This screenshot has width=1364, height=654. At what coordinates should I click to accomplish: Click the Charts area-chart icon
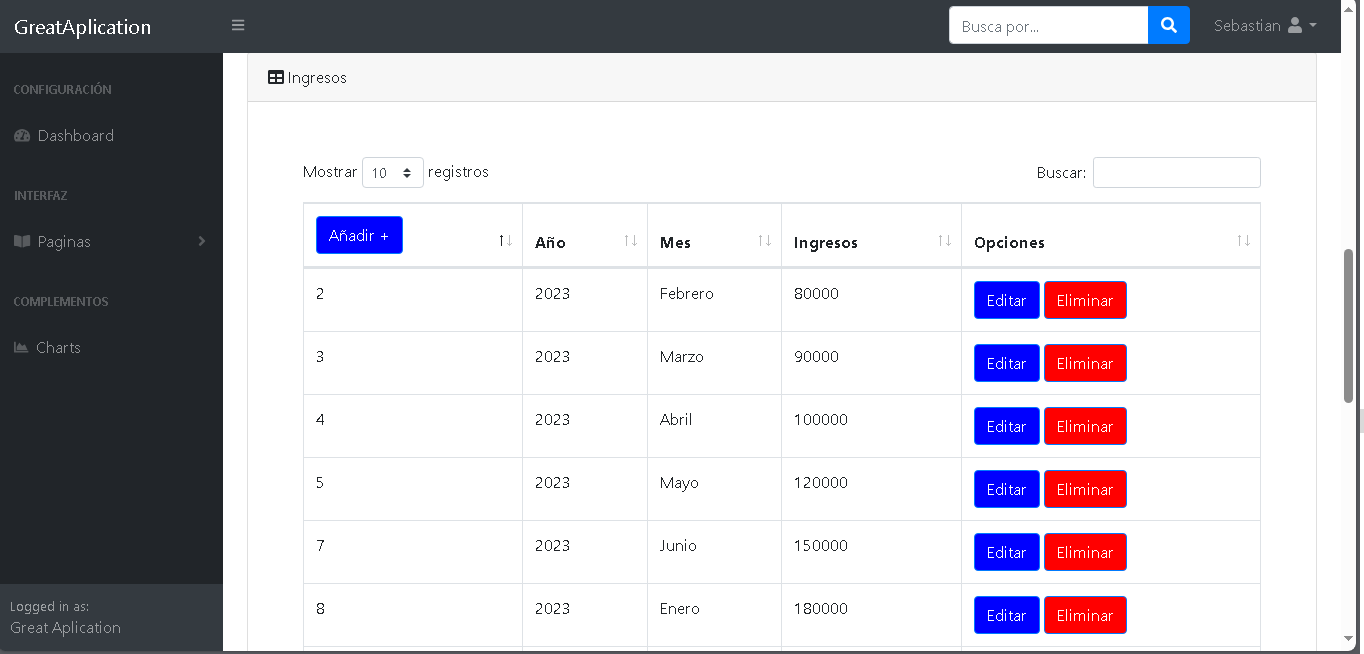(21, 348)
